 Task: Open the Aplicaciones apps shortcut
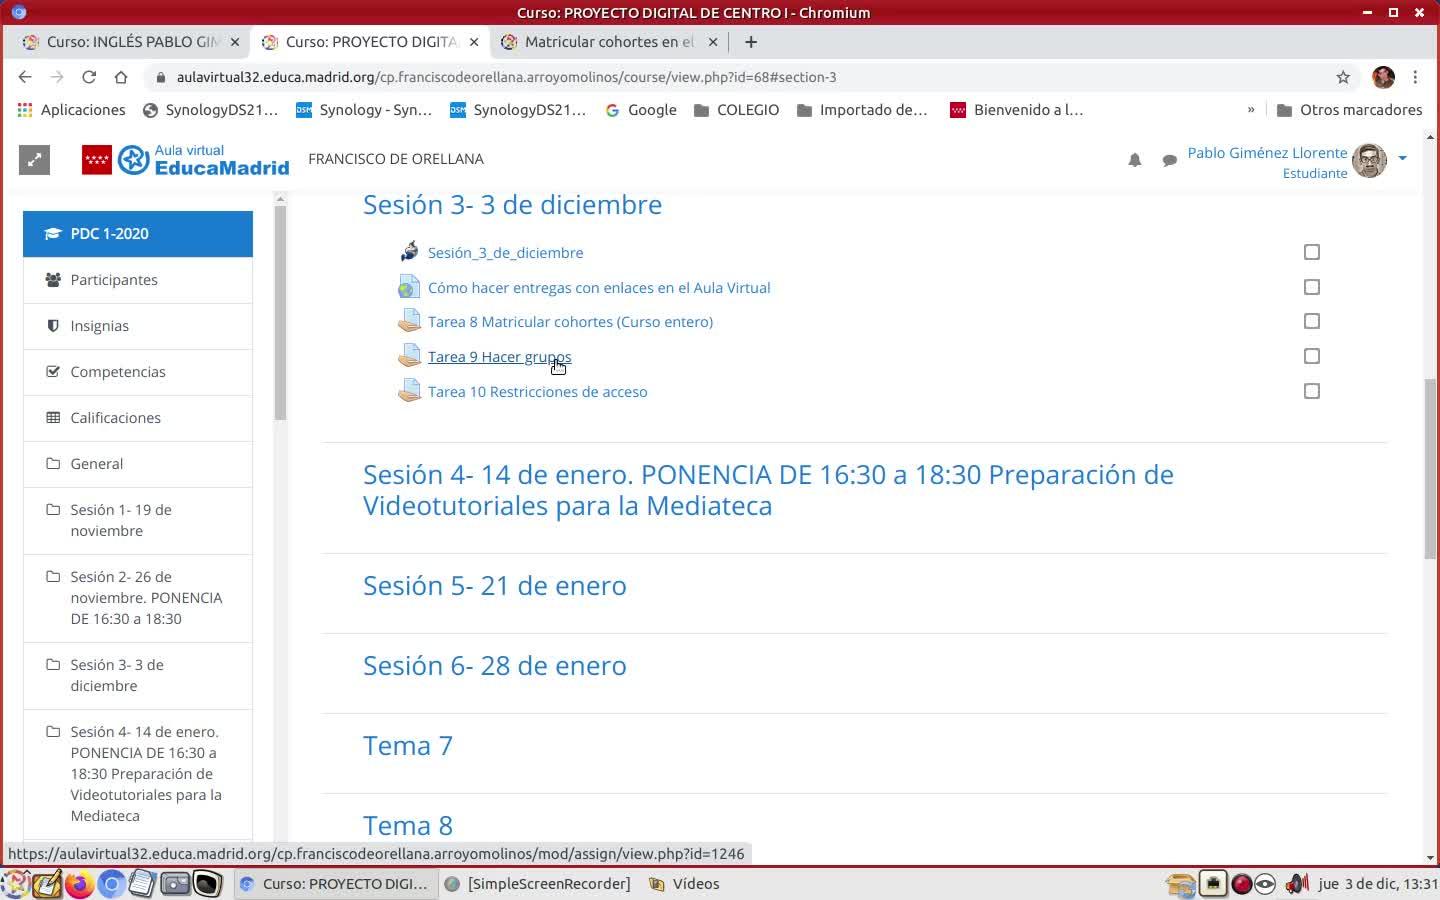point(71,110)
